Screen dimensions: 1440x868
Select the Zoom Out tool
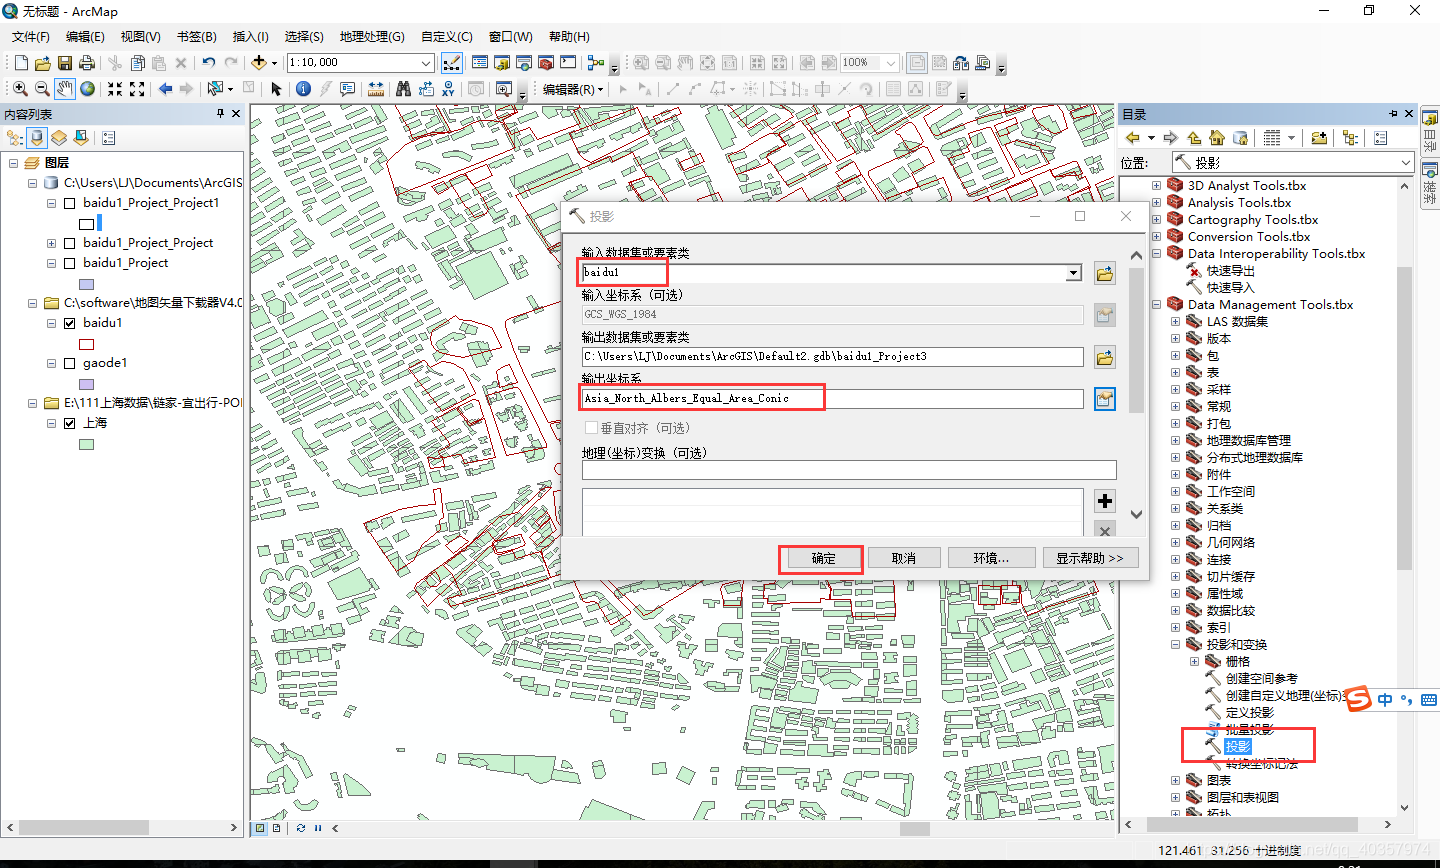point(42,89)
